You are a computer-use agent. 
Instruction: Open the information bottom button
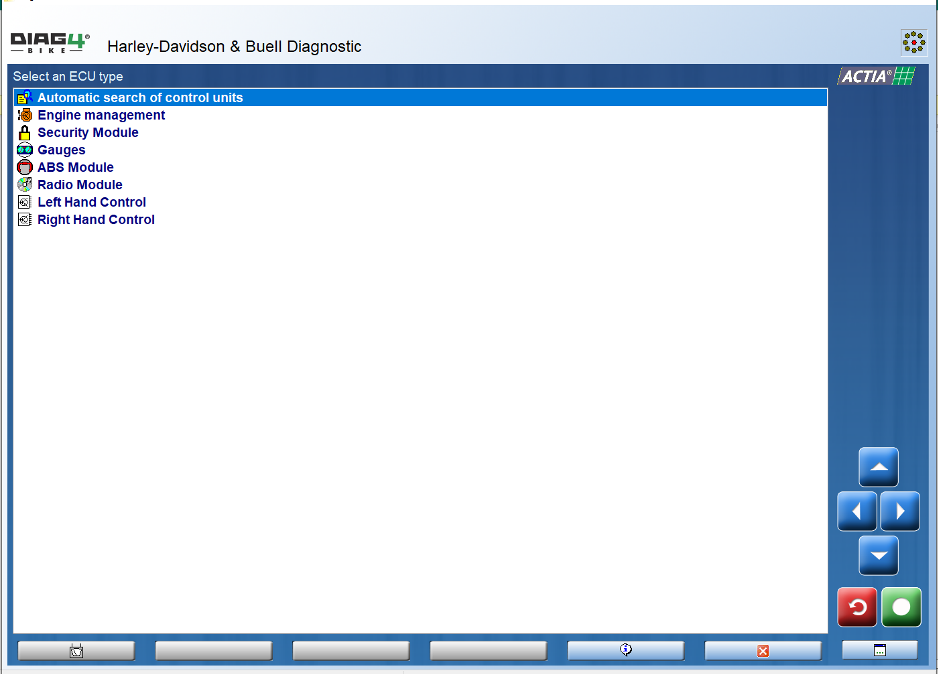(x=626, y=651)
